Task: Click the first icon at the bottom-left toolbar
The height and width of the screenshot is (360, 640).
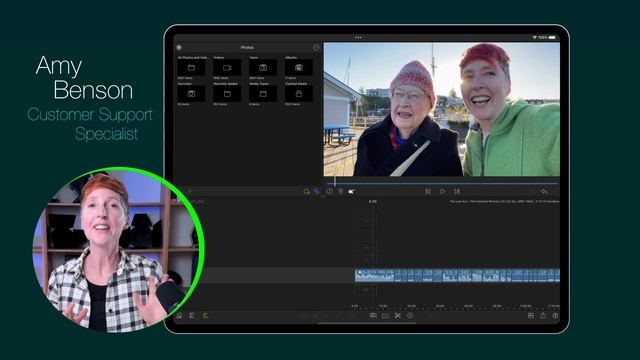Action: click(179, 316)
